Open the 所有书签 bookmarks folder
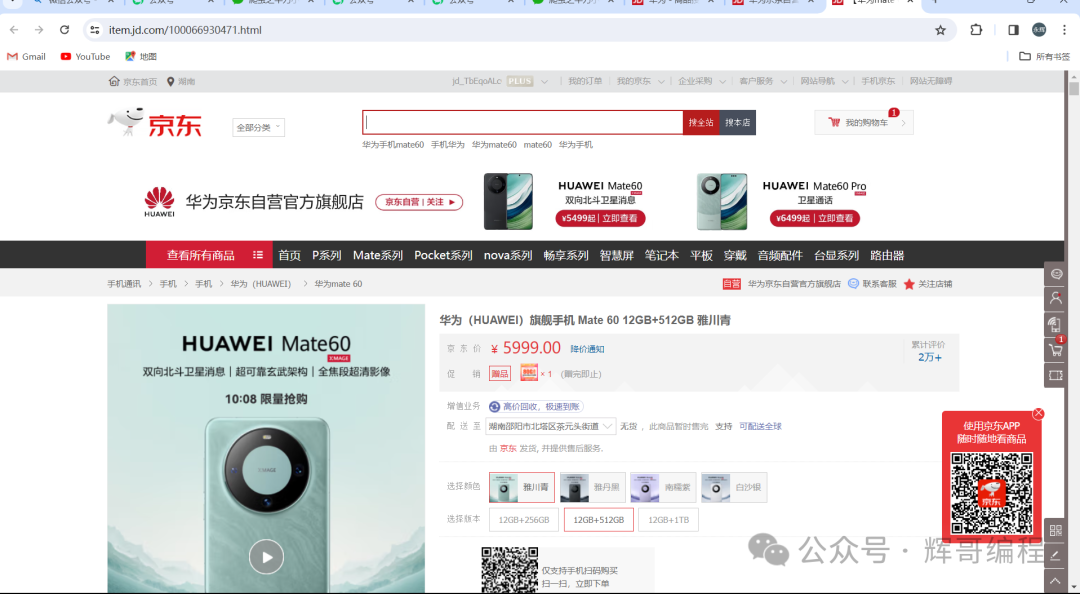 pyautogui.click(x=1044, y=57)
